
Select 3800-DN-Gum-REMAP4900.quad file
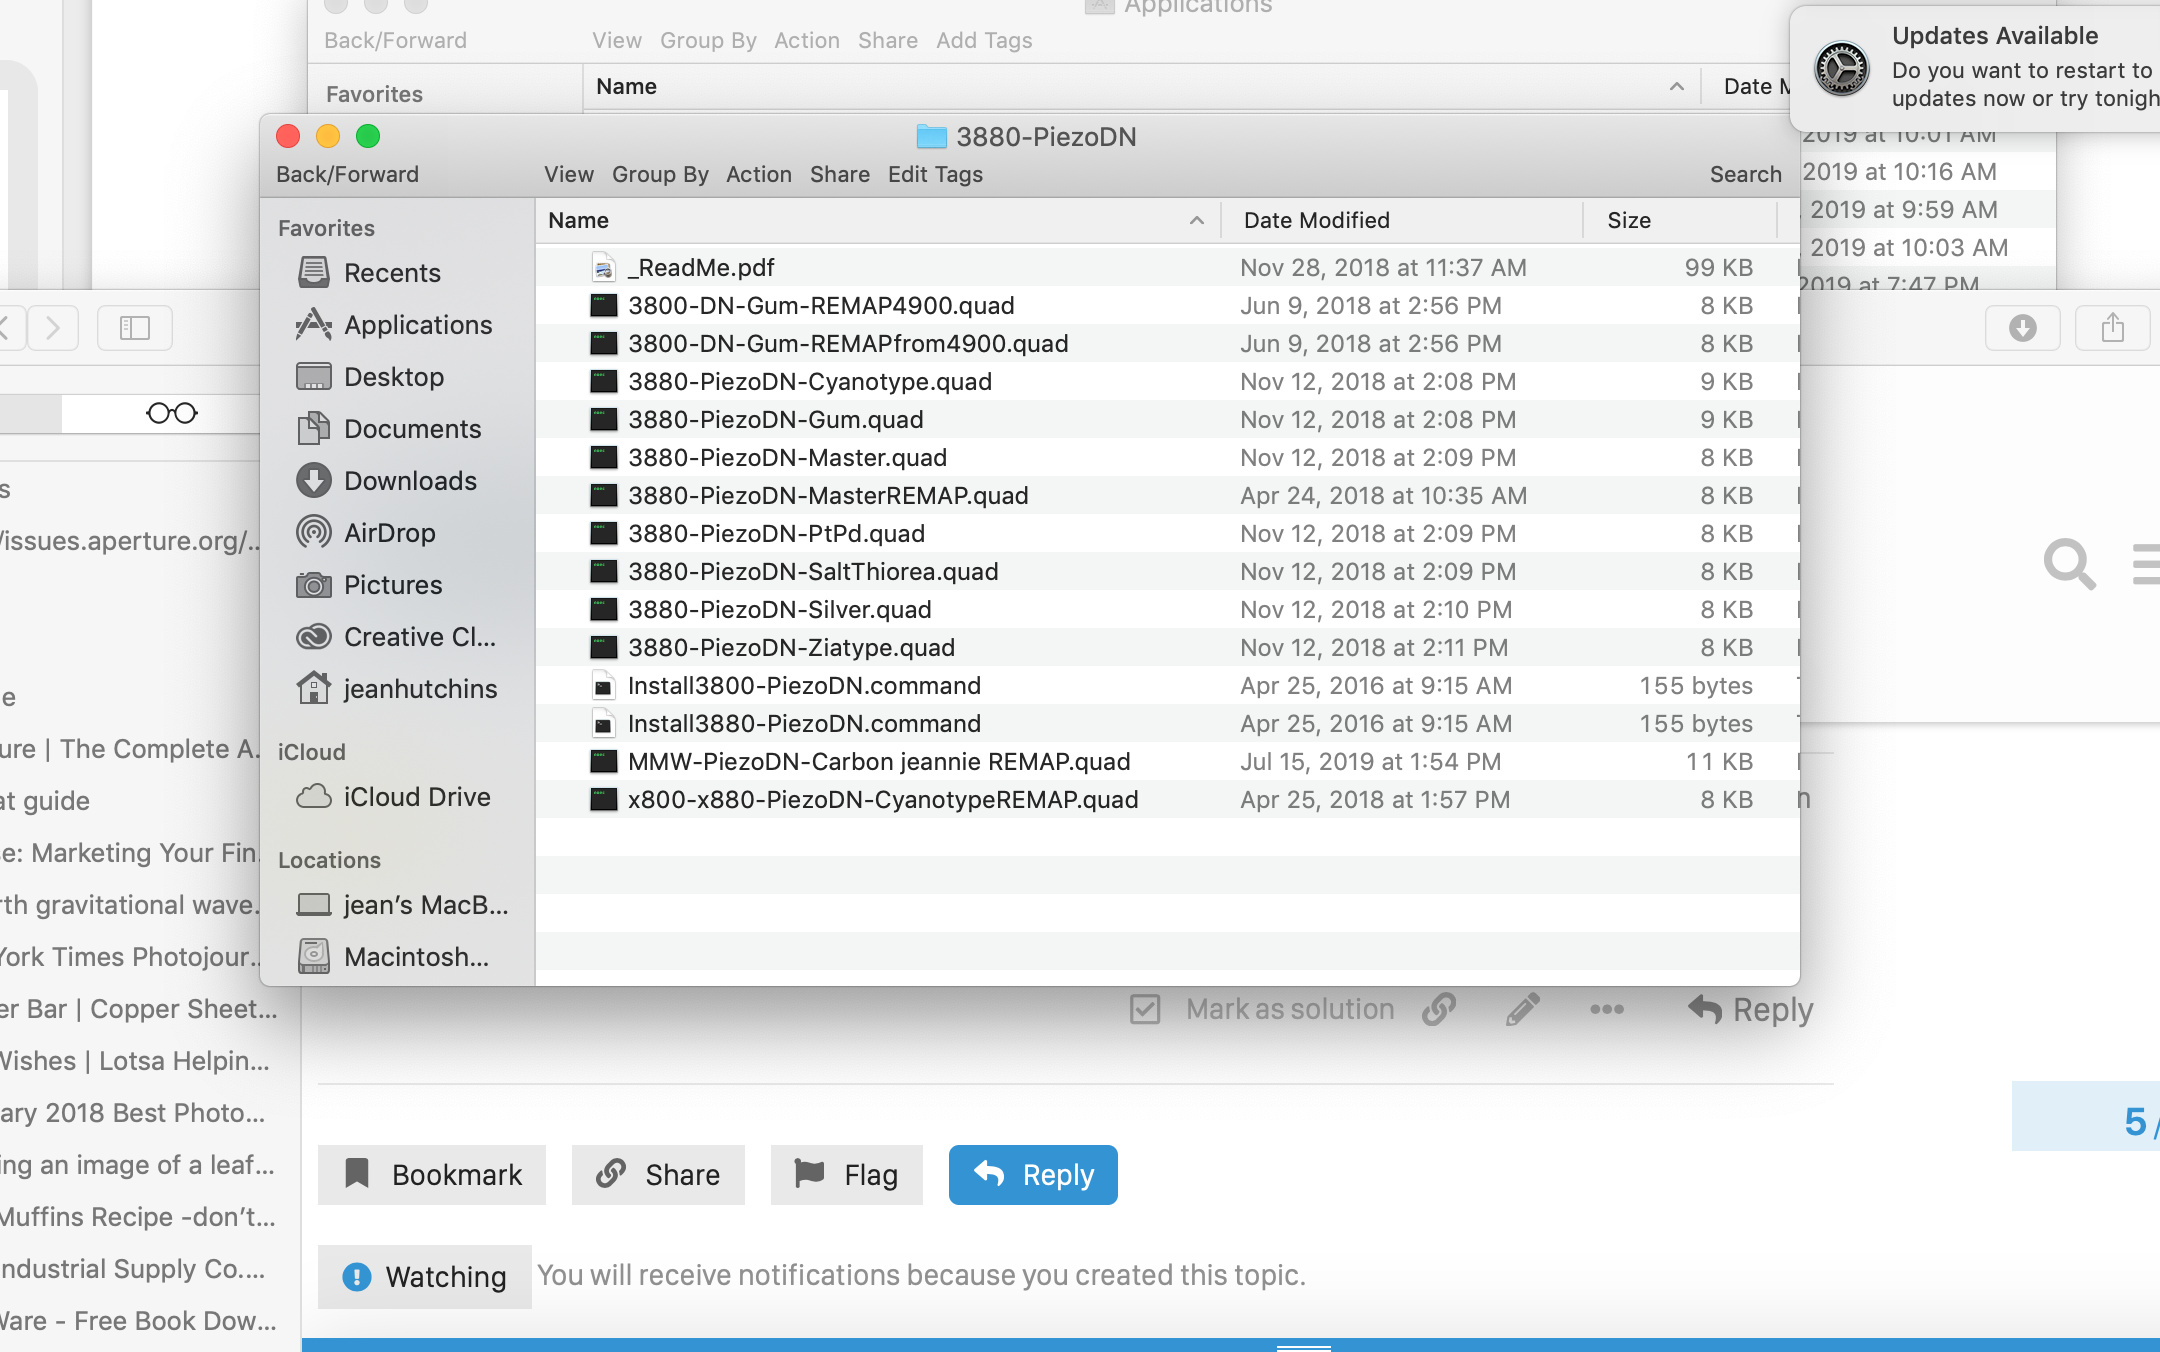(x=1167, y=306)
